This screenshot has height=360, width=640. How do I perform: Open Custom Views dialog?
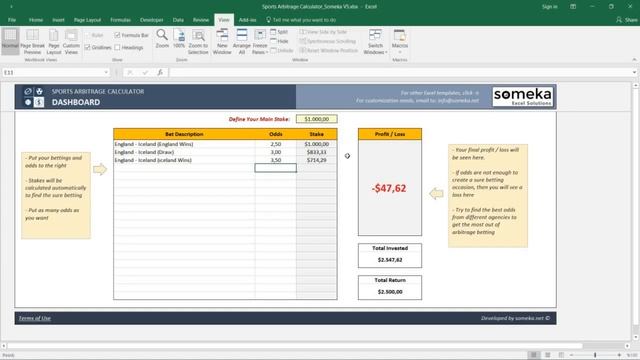[71, 41]
